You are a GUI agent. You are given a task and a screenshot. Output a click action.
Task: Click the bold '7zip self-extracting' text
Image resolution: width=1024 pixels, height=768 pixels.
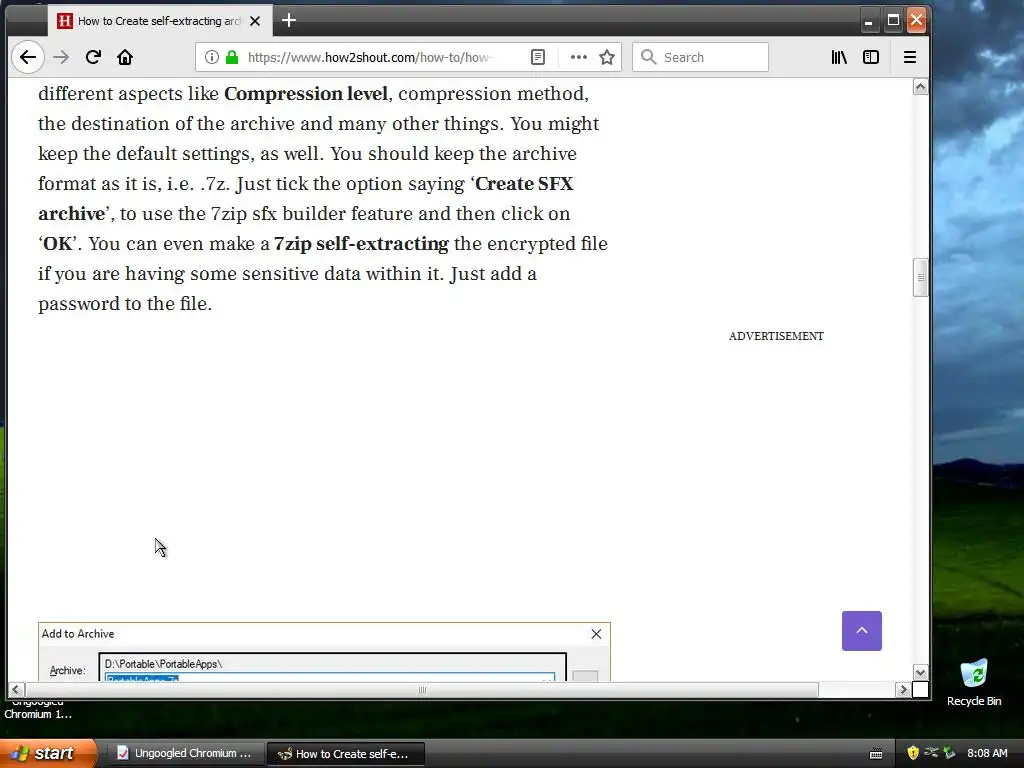(361, 244)
